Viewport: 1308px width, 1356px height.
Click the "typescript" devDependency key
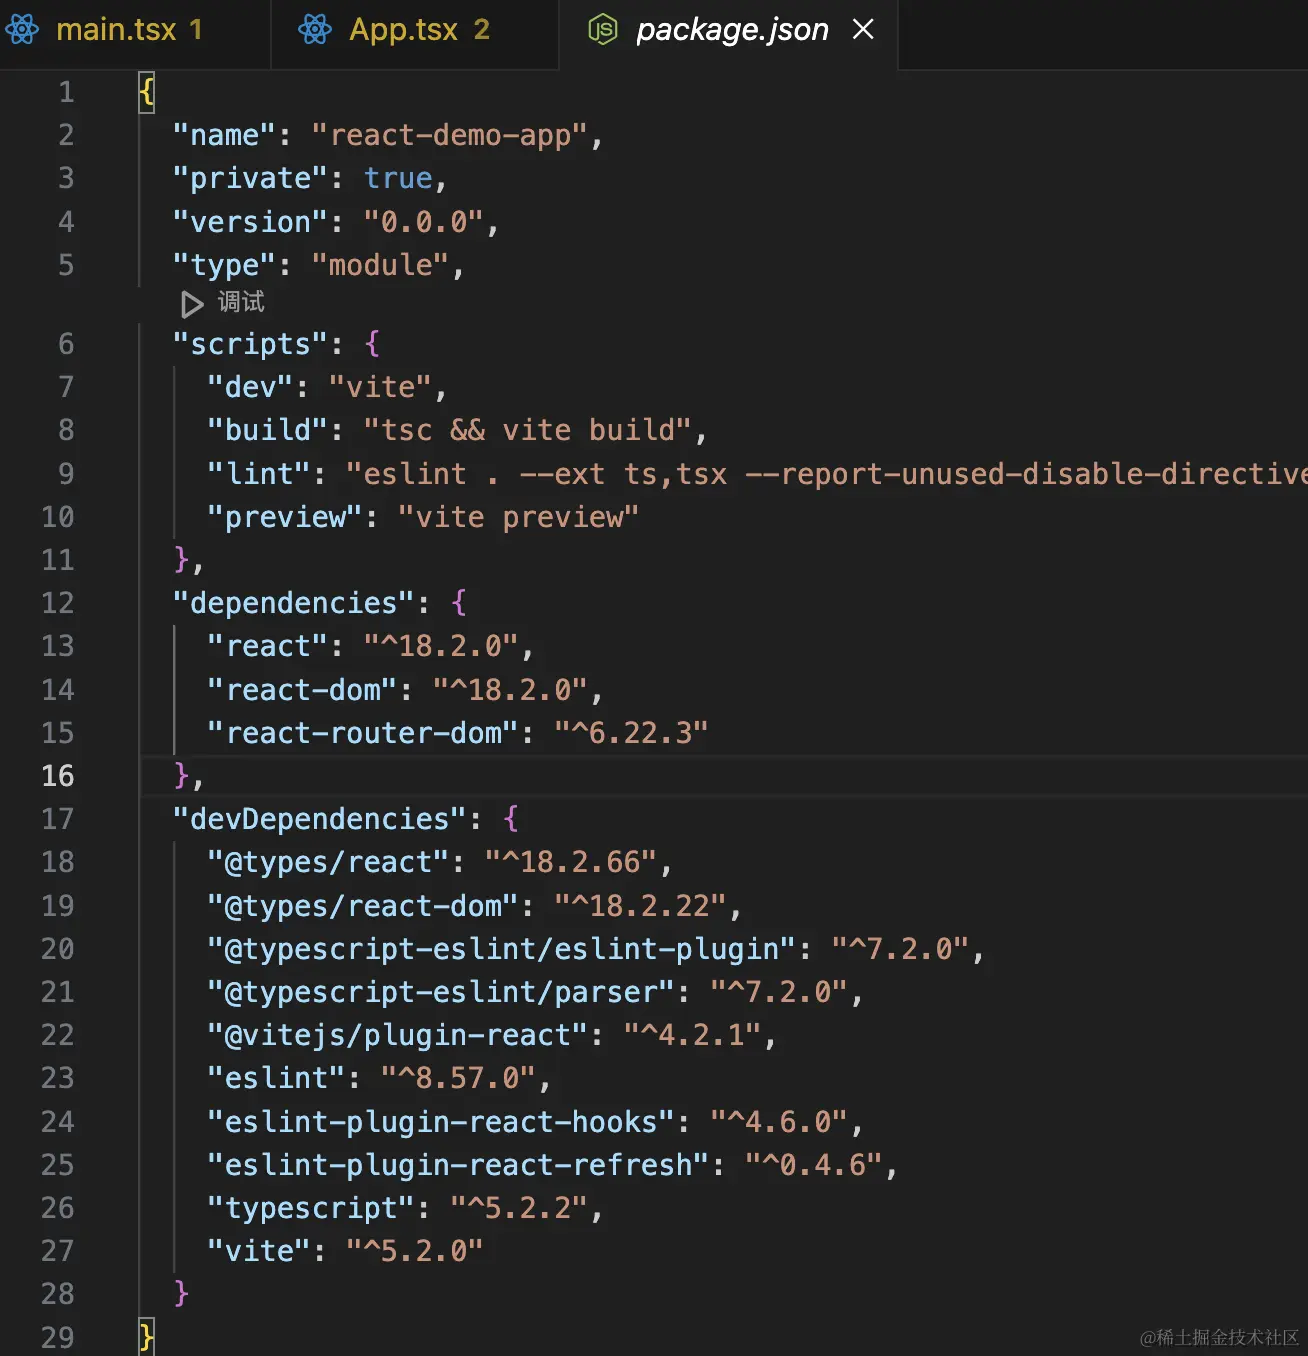click(x=311, y=1208)
